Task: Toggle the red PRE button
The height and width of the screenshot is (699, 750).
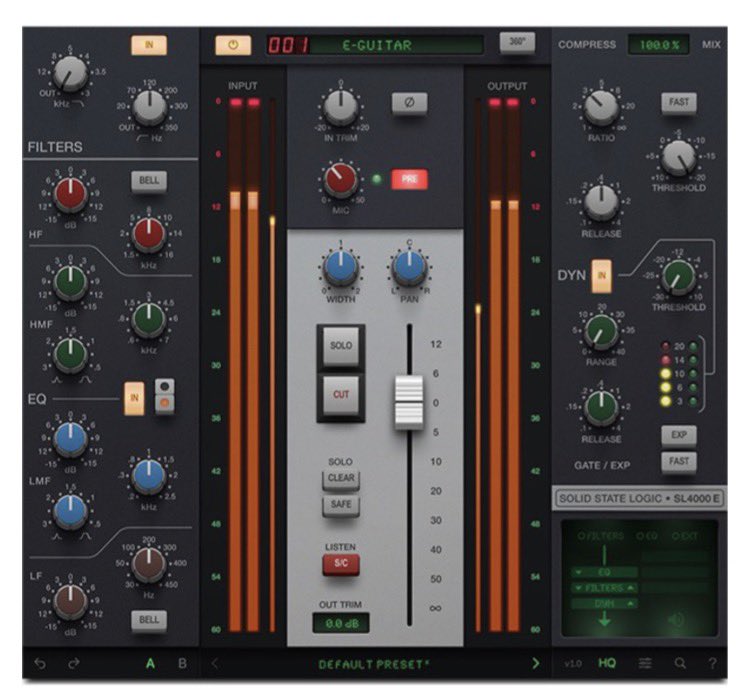Action: [x=409, y=179]
